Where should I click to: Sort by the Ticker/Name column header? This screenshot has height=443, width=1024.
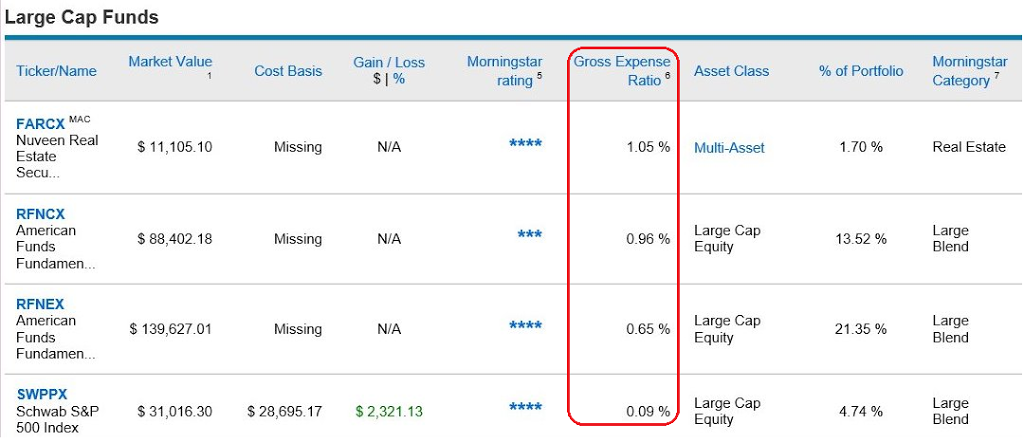56,71
